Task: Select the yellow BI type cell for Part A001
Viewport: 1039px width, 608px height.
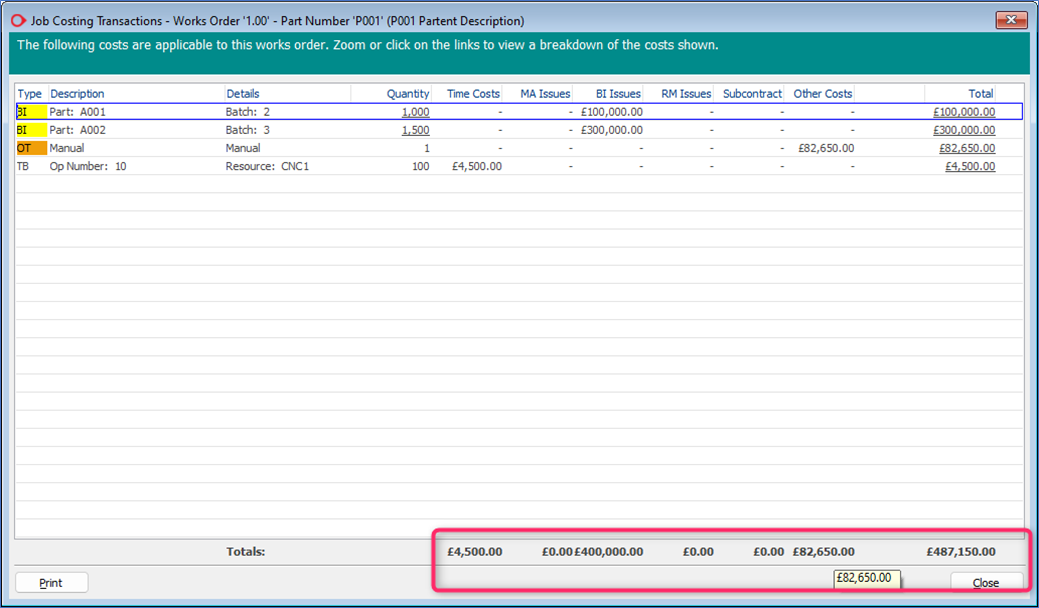Action: pos(29,111)
